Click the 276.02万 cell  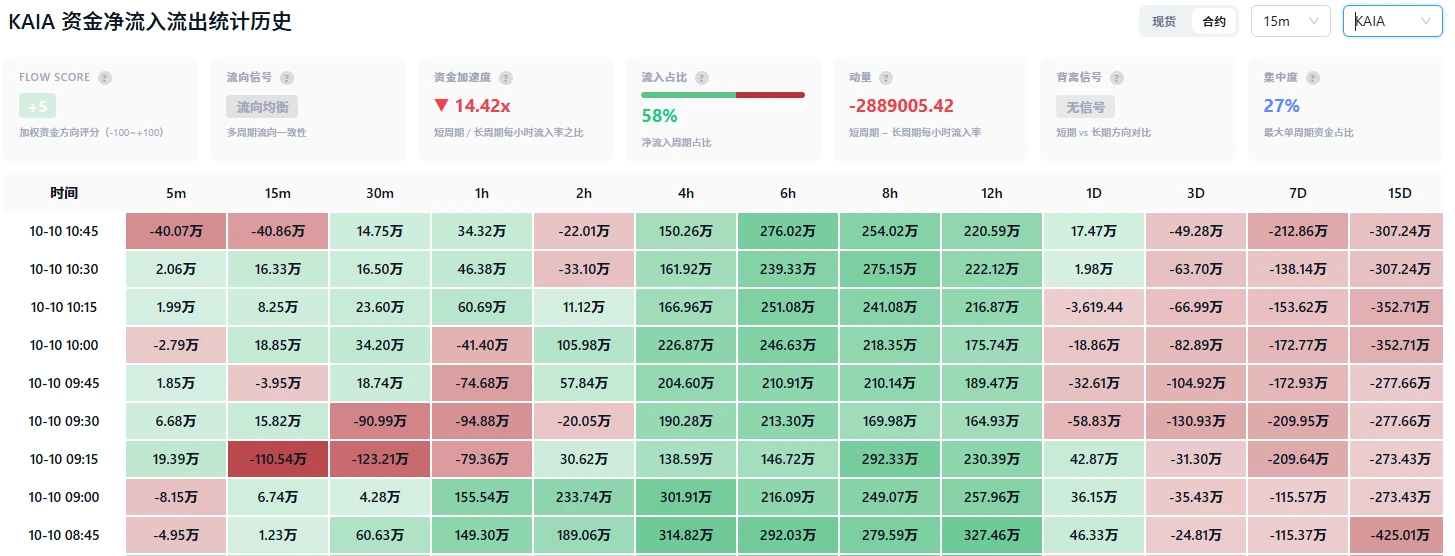788,231
